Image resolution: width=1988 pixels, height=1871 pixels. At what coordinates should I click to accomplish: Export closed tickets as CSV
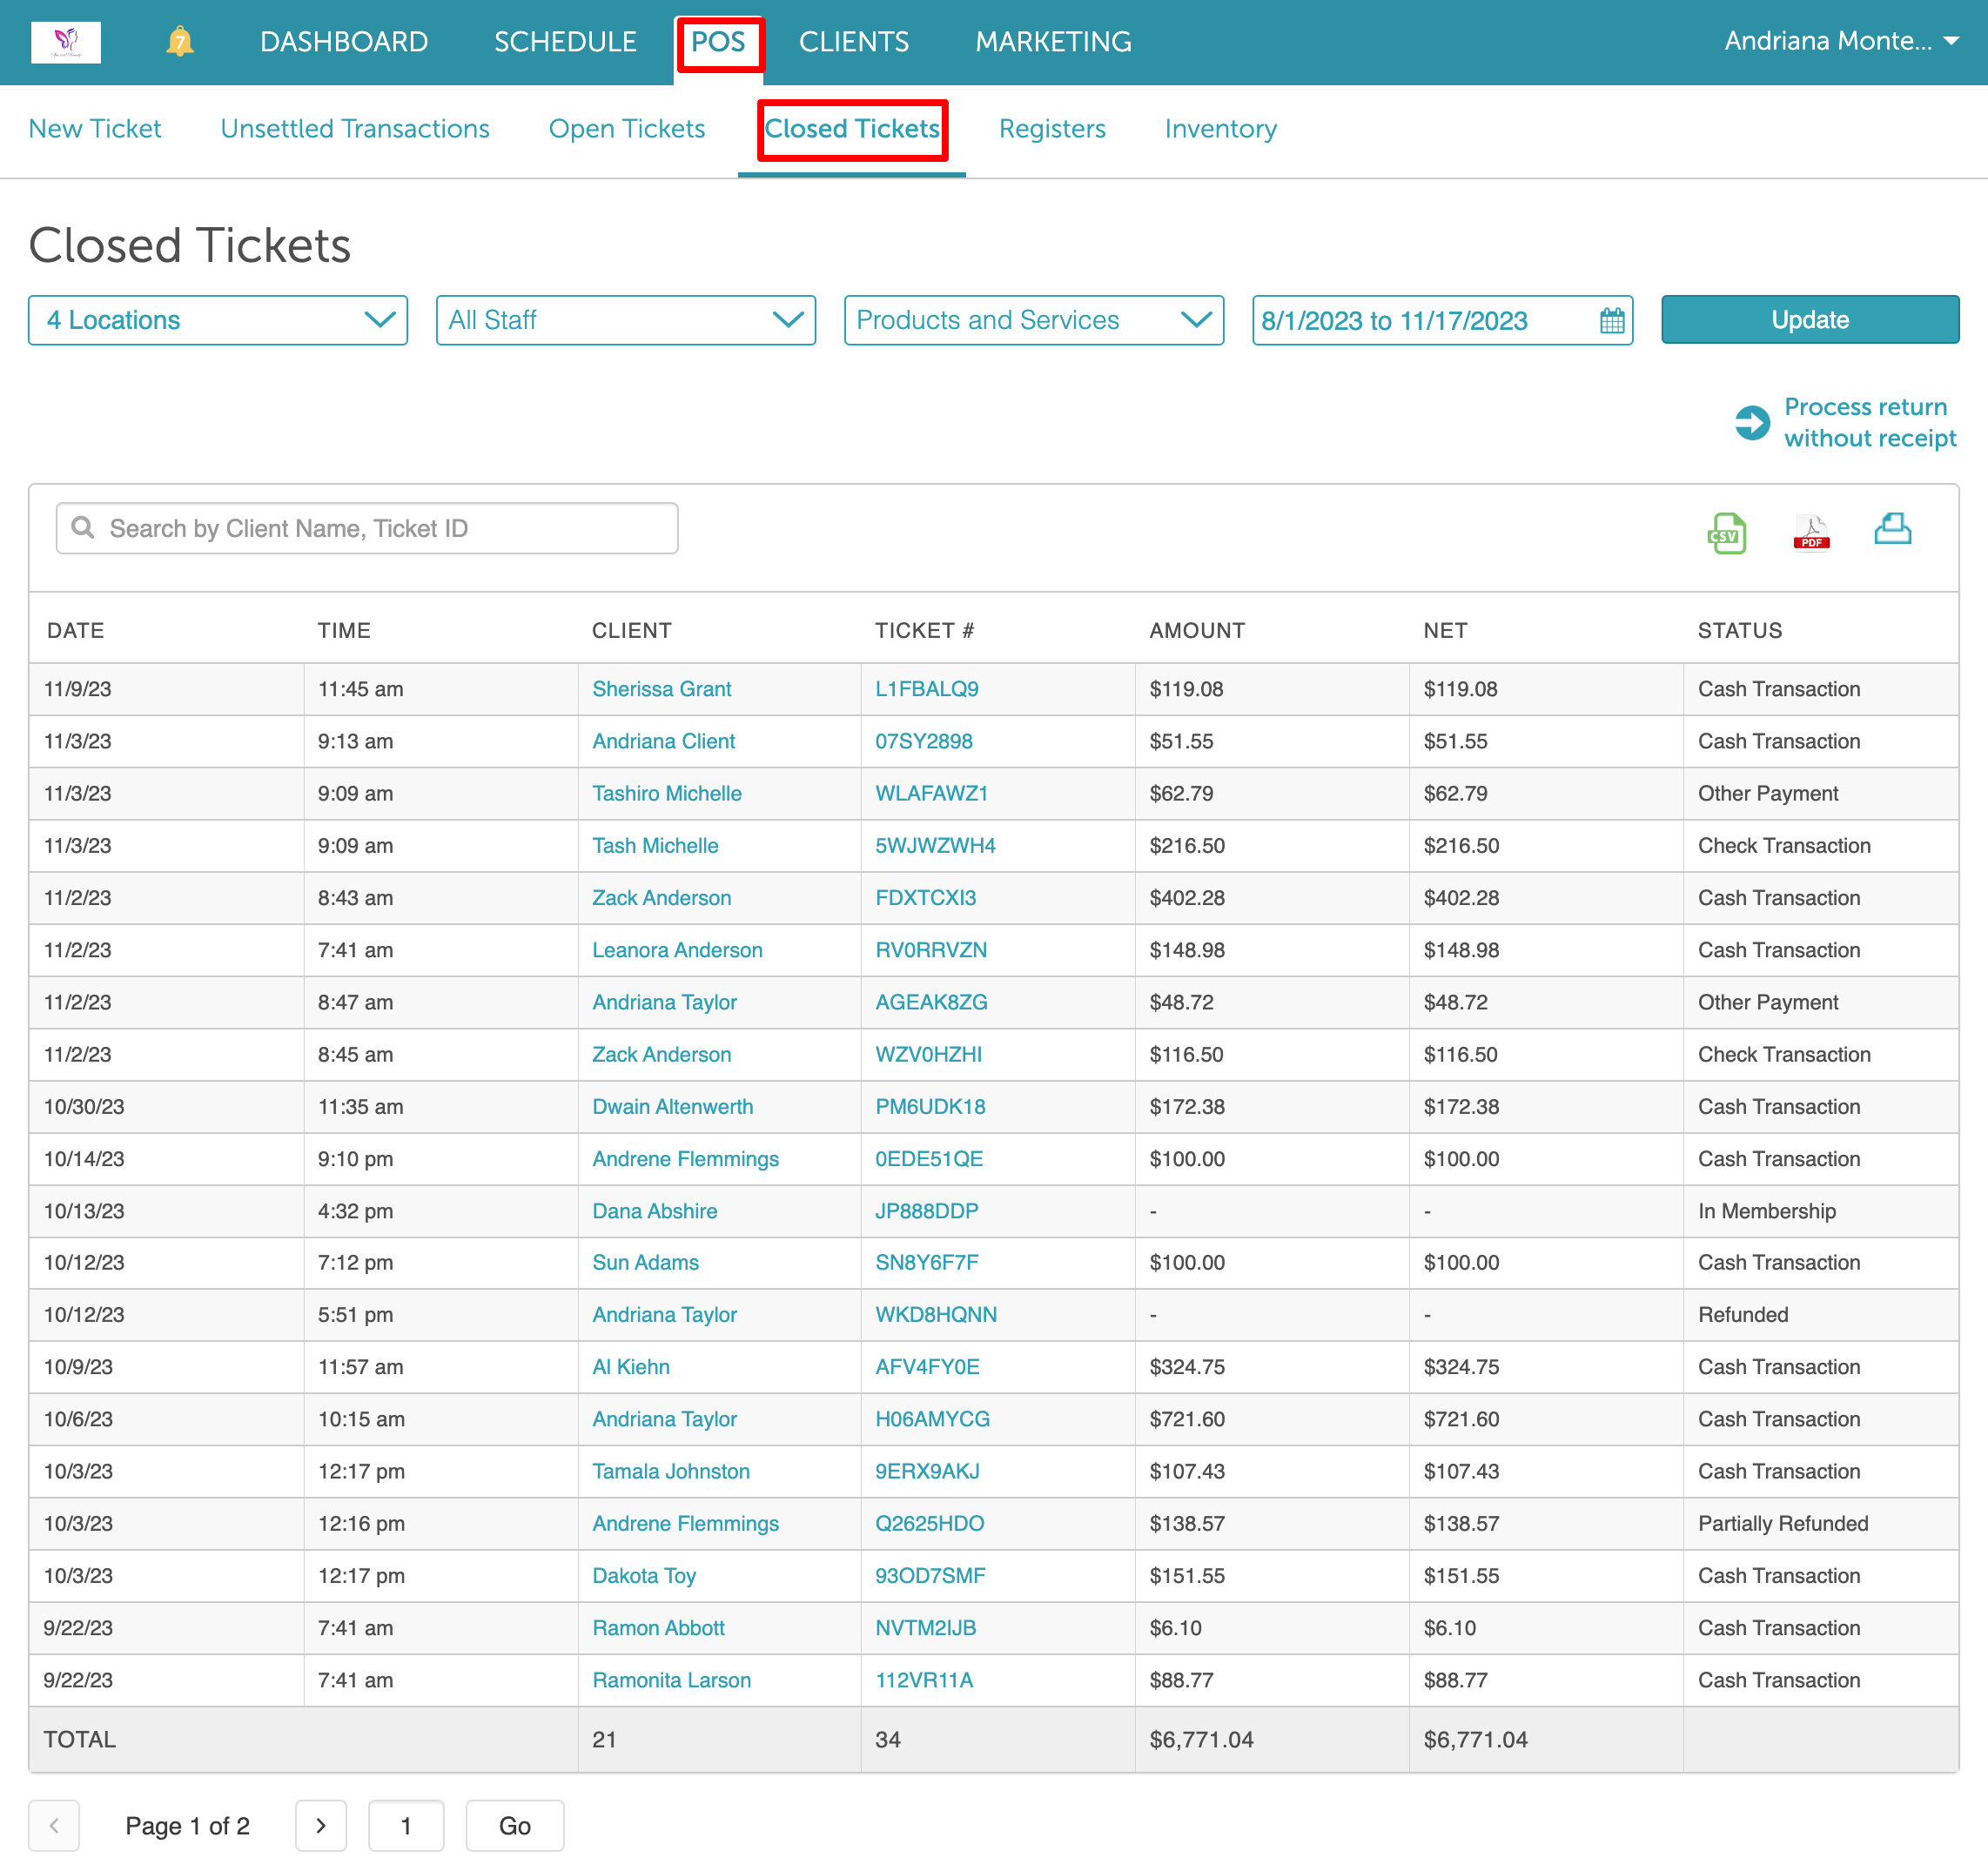(x=1726, y=532)
